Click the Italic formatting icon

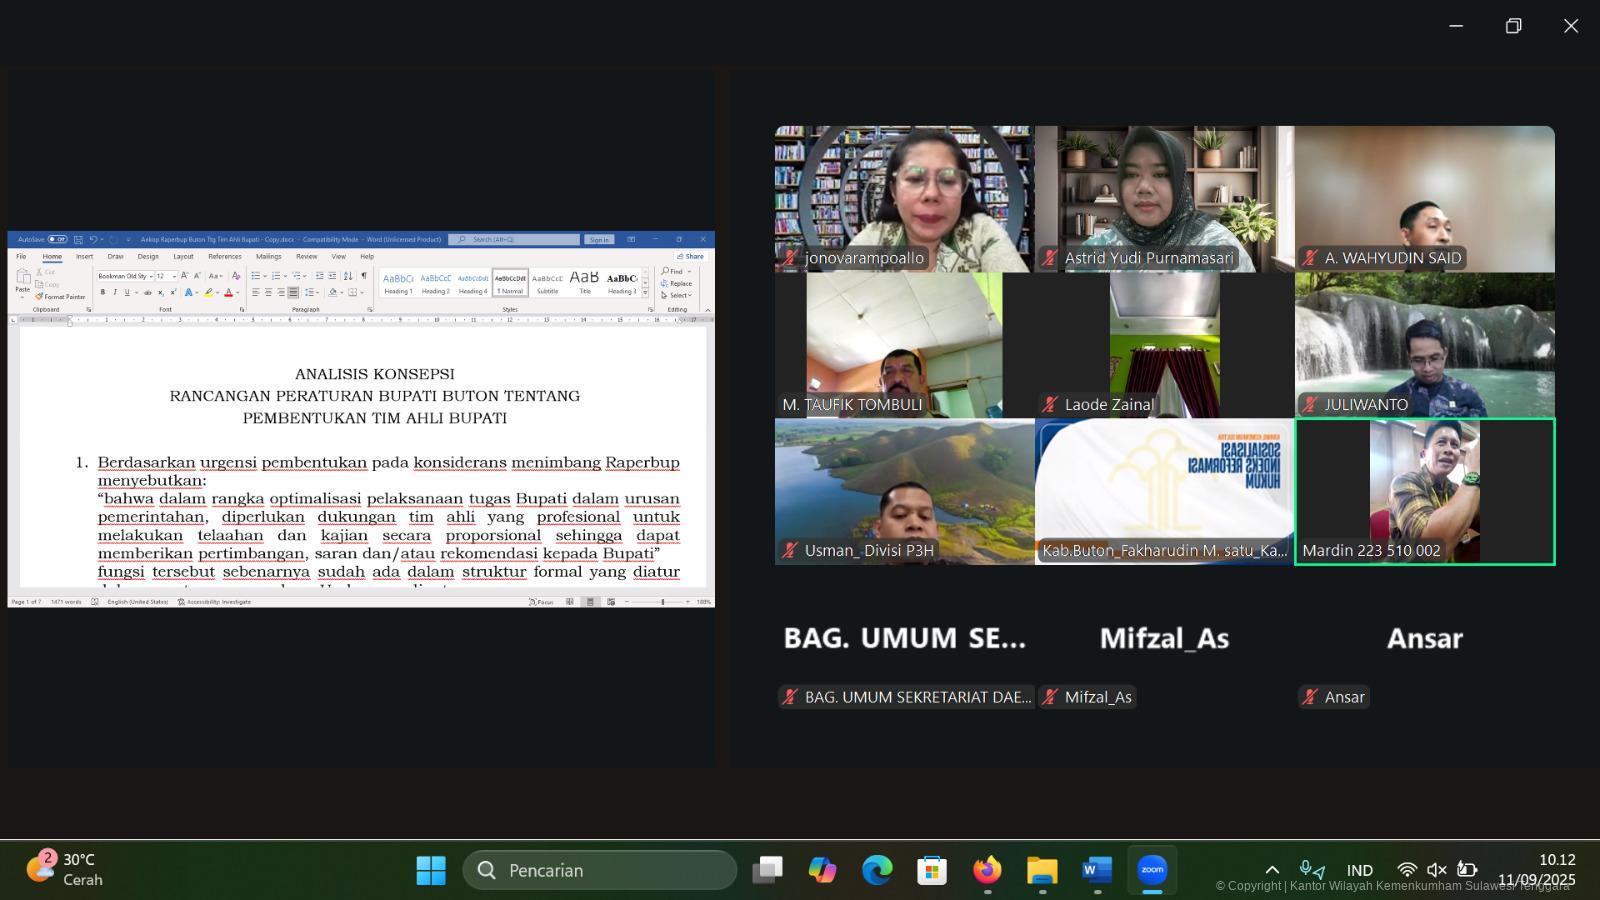tap(114, 293)
